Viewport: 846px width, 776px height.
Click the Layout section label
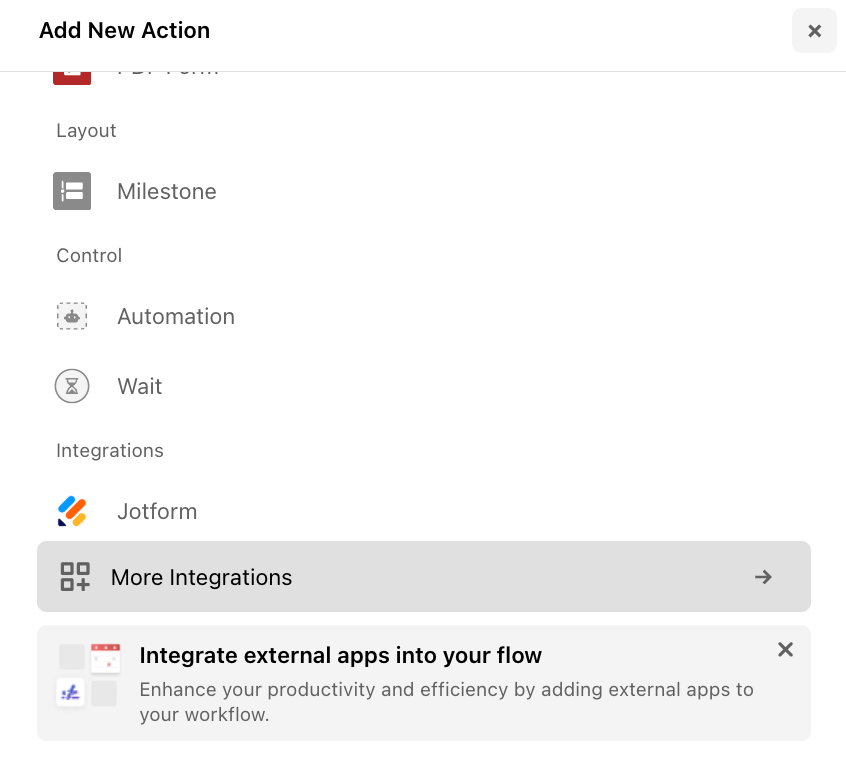[x=86, y=130]
